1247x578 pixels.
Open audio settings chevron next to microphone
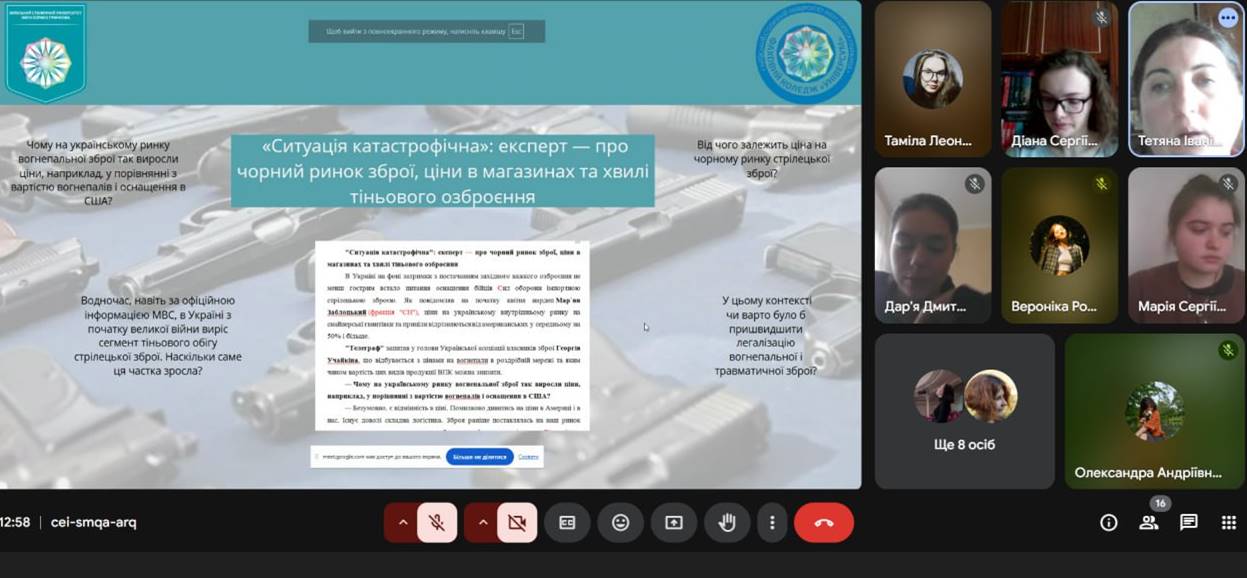[402, 522]
